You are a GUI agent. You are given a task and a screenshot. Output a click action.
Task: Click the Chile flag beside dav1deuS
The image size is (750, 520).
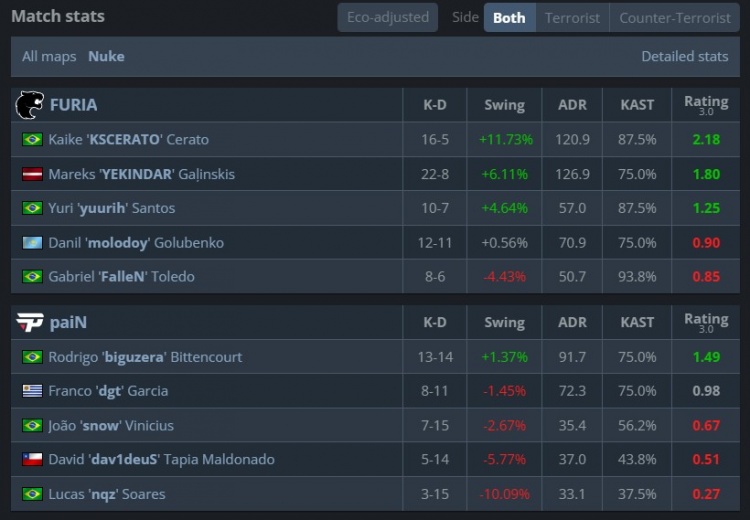pos(32,460)
